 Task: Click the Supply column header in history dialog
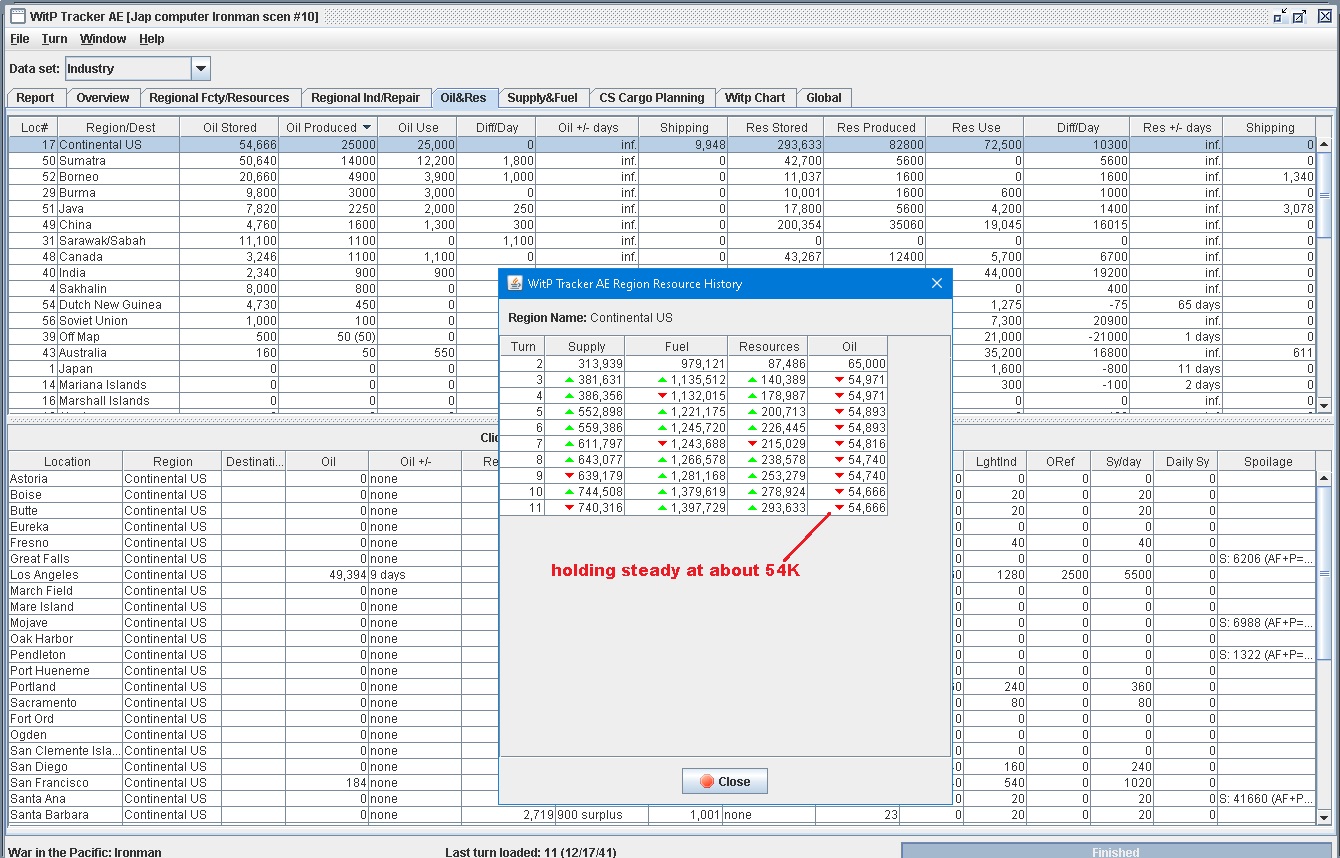click(x=586, y=347)
